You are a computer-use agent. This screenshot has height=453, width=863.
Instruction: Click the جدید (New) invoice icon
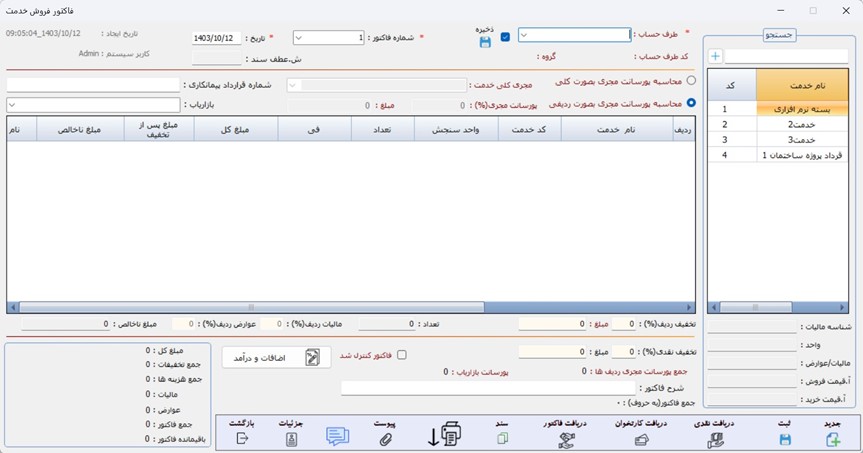(x=833, y=438)
